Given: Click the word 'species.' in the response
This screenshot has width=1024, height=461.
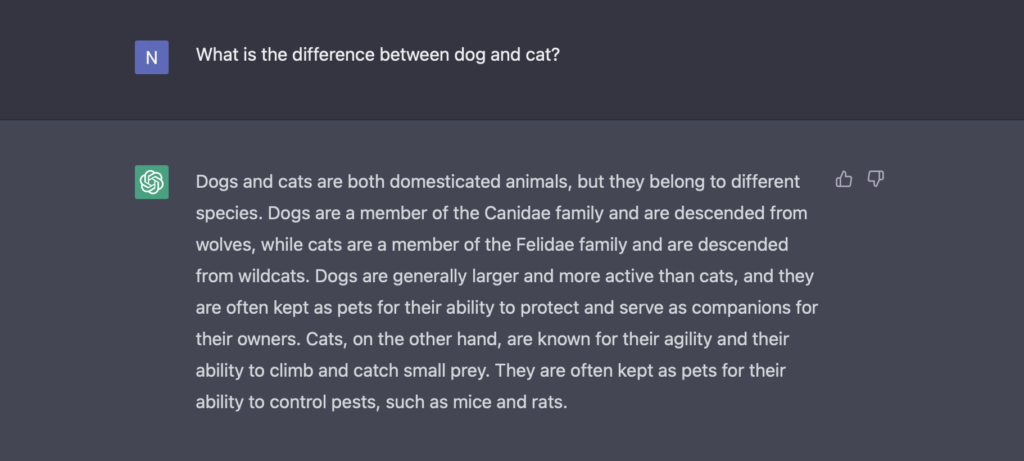Looking at the screenshot, I should 229,214.
